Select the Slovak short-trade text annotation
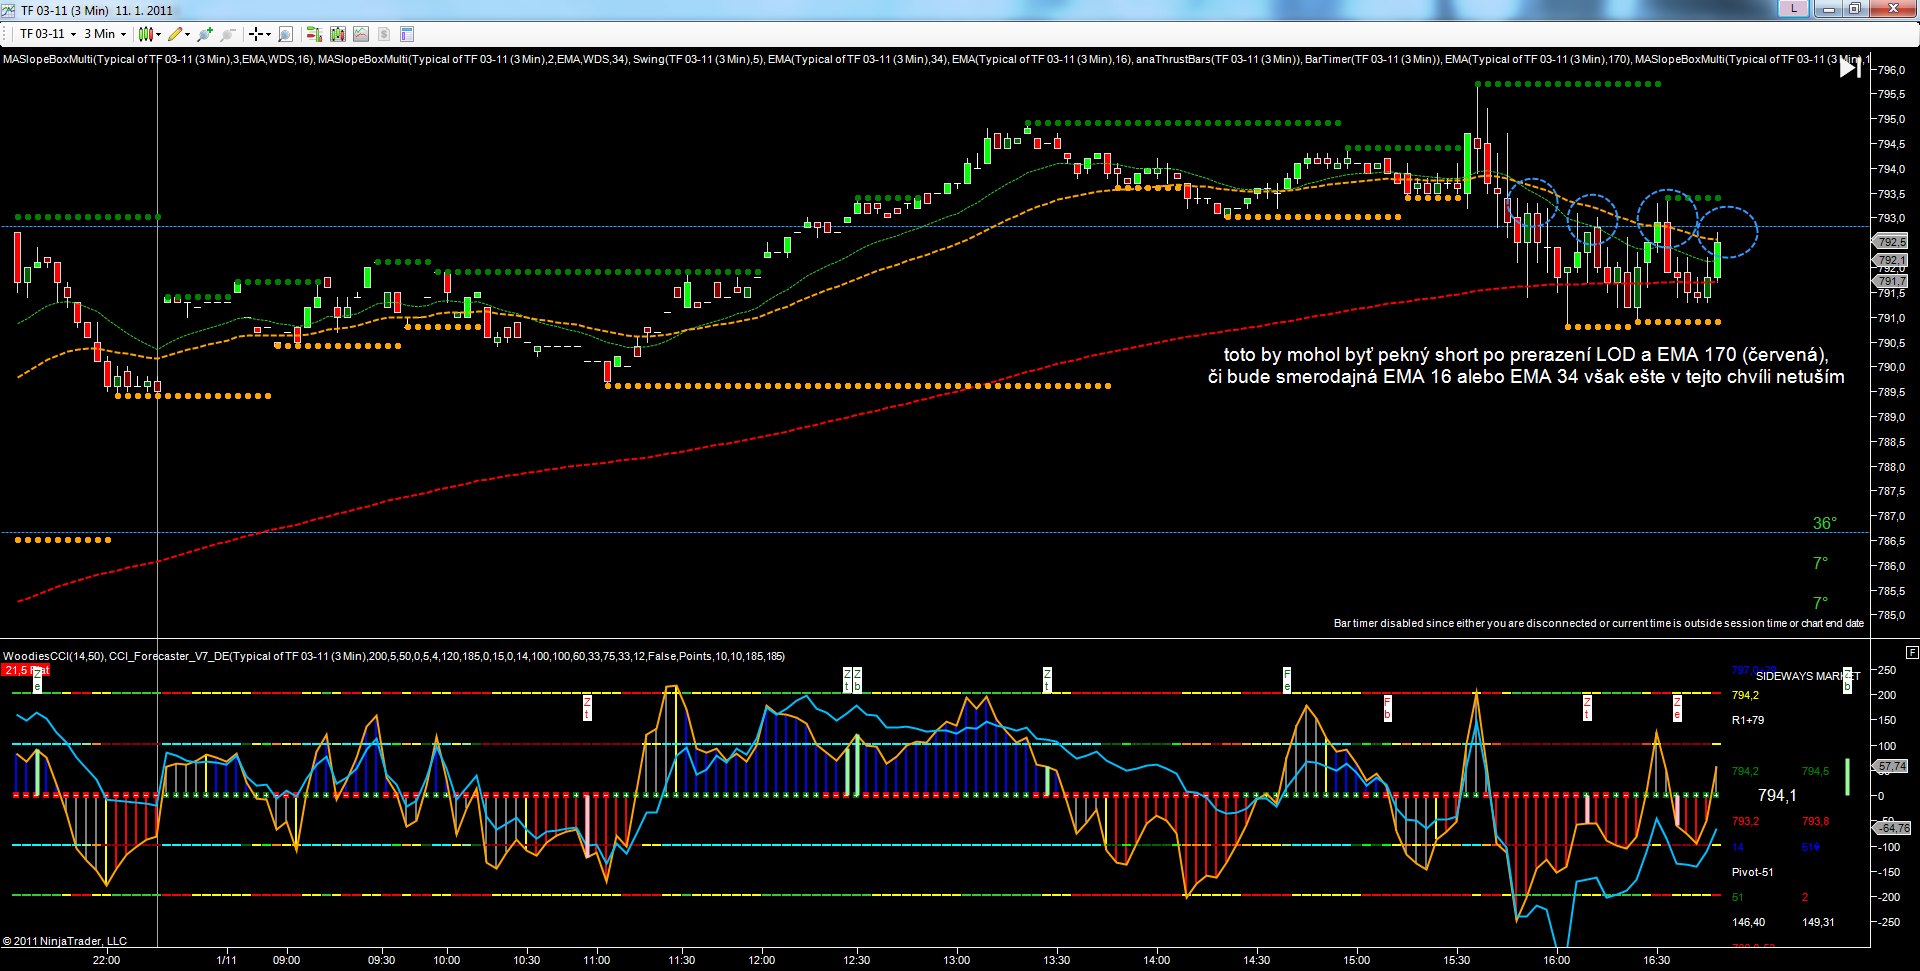 click(x=1525, y=366)
